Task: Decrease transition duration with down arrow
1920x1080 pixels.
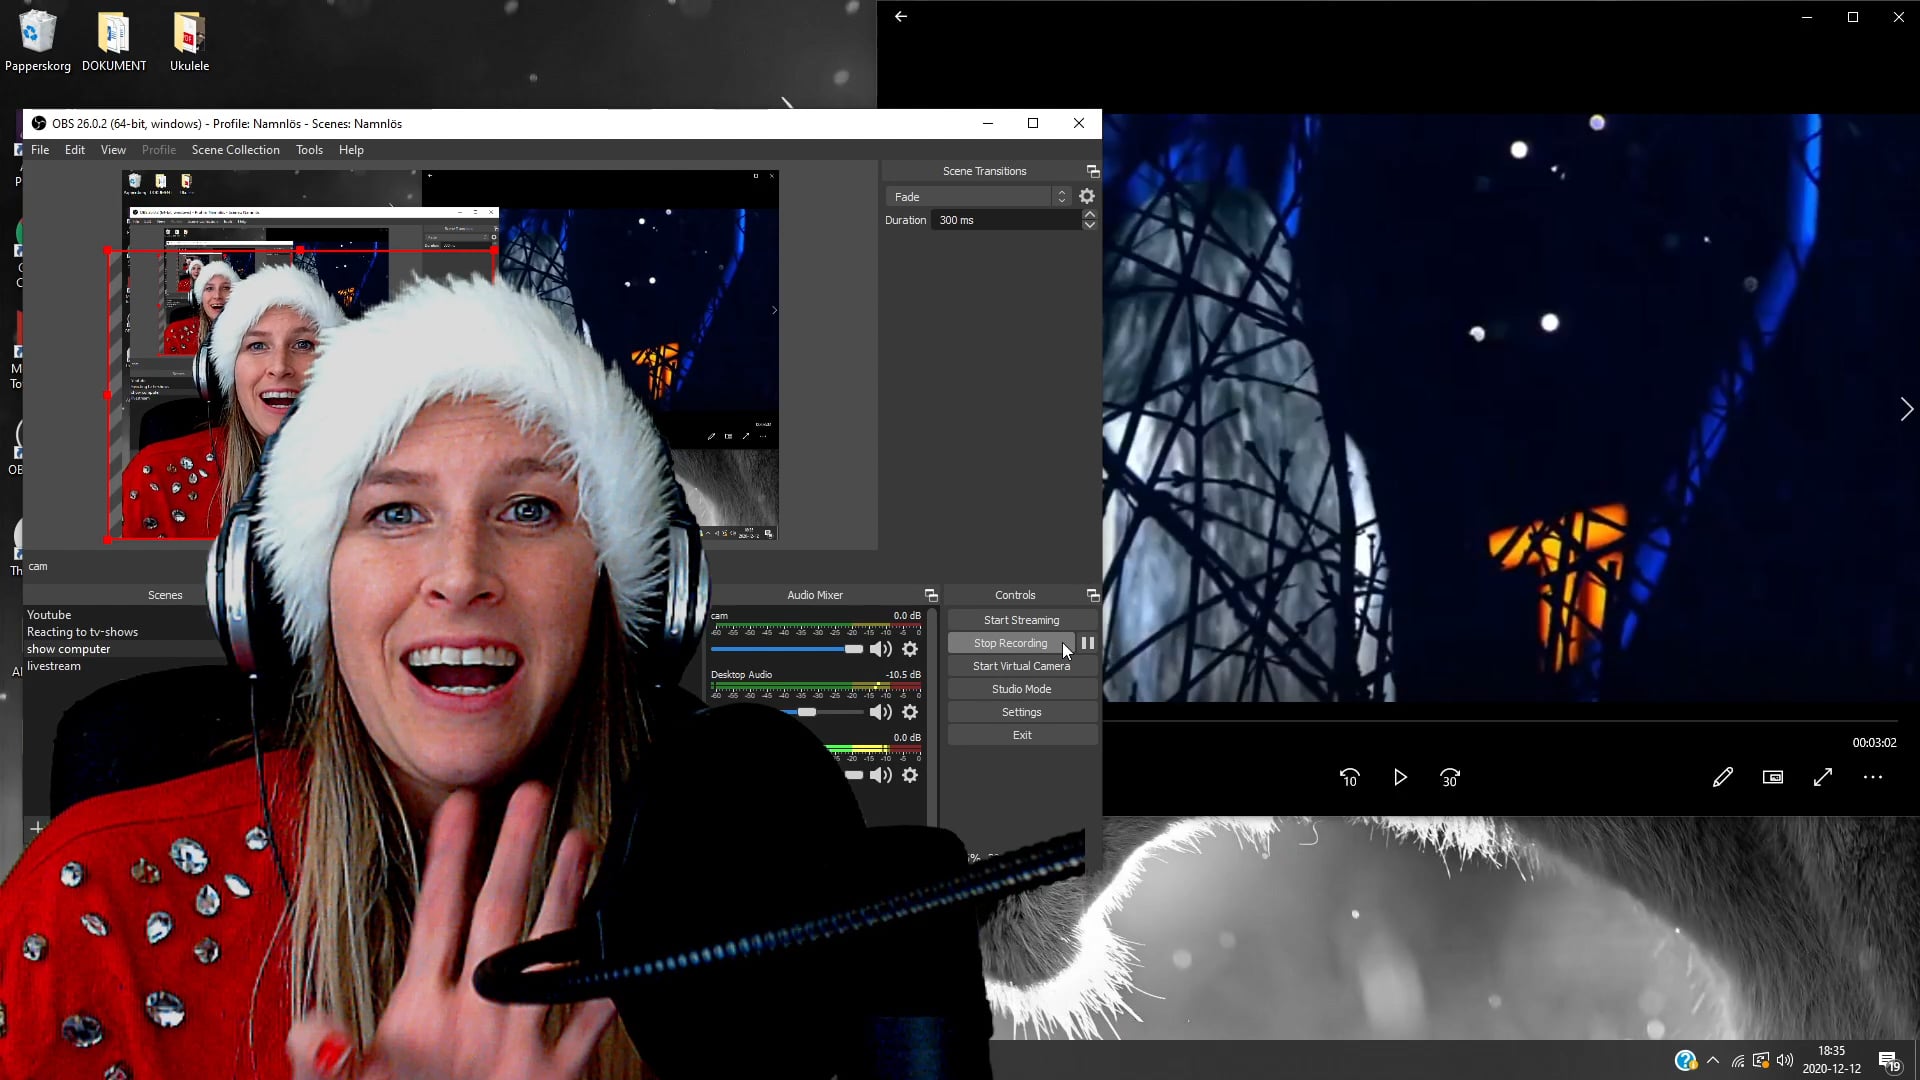Action: (1090, 226)
